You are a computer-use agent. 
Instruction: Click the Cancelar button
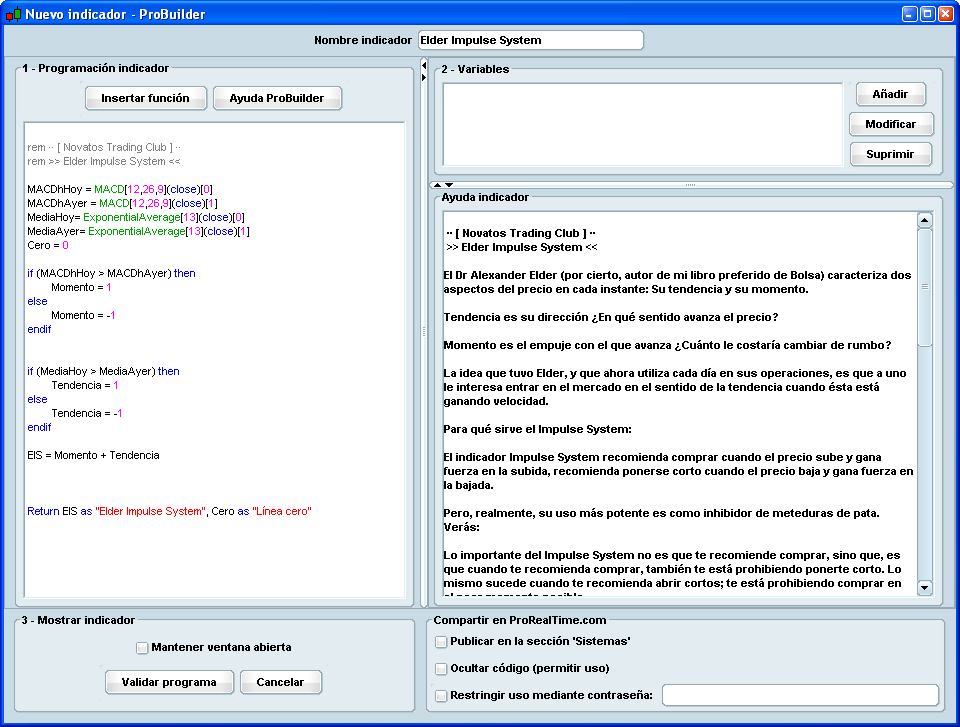tap(280, 682)
